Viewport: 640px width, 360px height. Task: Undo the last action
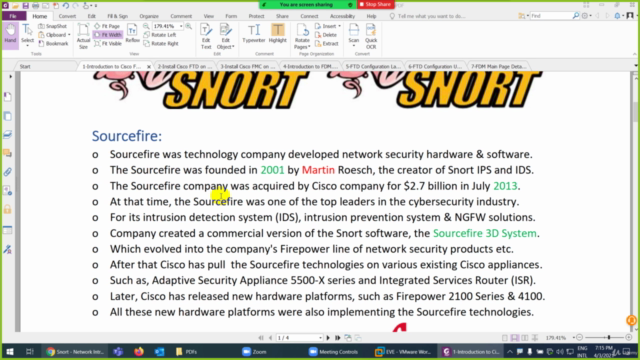coord(66,6)
